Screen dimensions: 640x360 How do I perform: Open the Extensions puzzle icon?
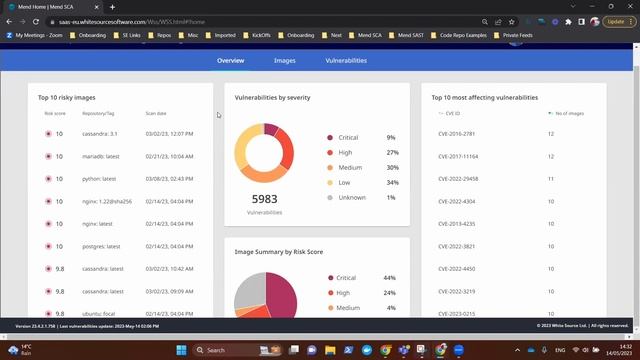click(x=568, y=22)
